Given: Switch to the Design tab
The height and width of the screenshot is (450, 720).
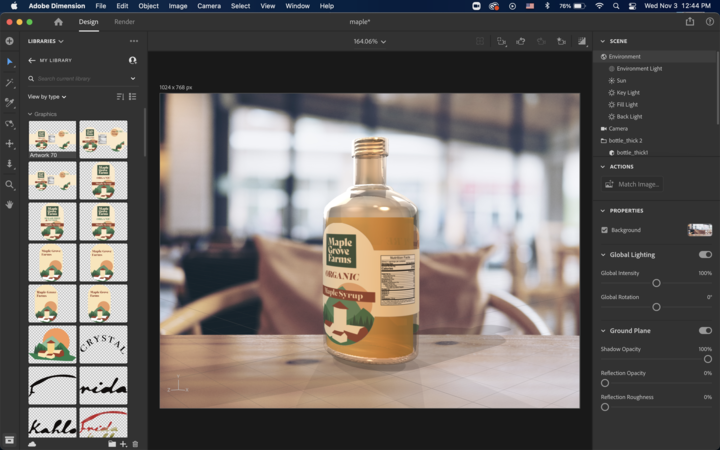Looking at the screenshot, I should pos(88,22).
